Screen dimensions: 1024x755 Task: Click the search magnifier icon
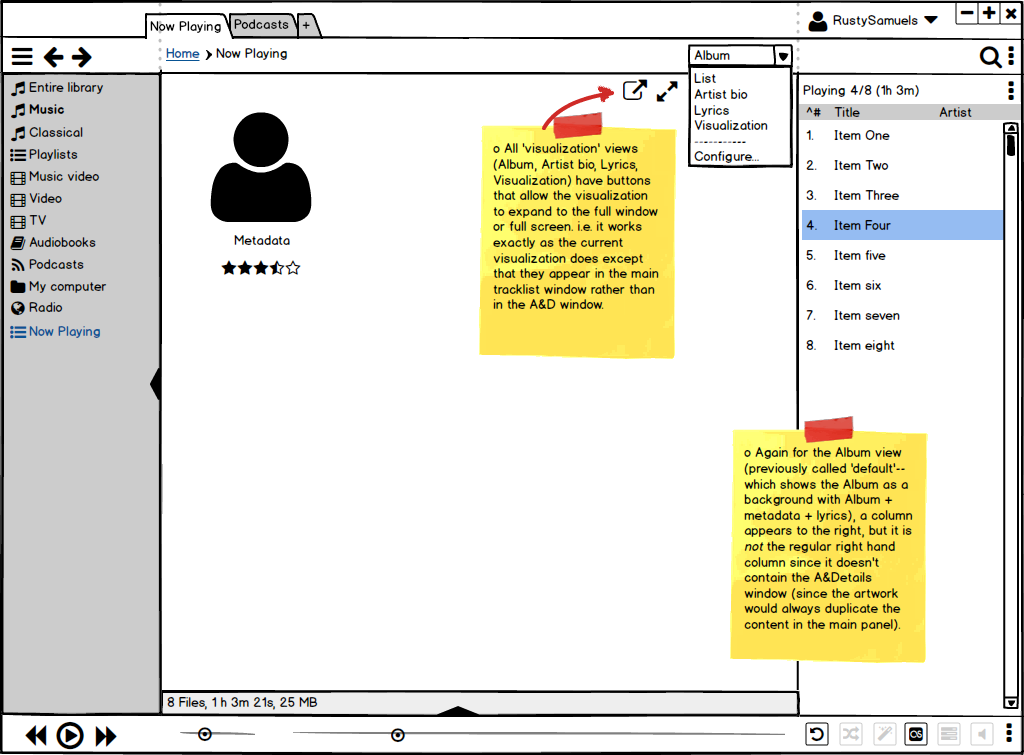coord(989,57)
